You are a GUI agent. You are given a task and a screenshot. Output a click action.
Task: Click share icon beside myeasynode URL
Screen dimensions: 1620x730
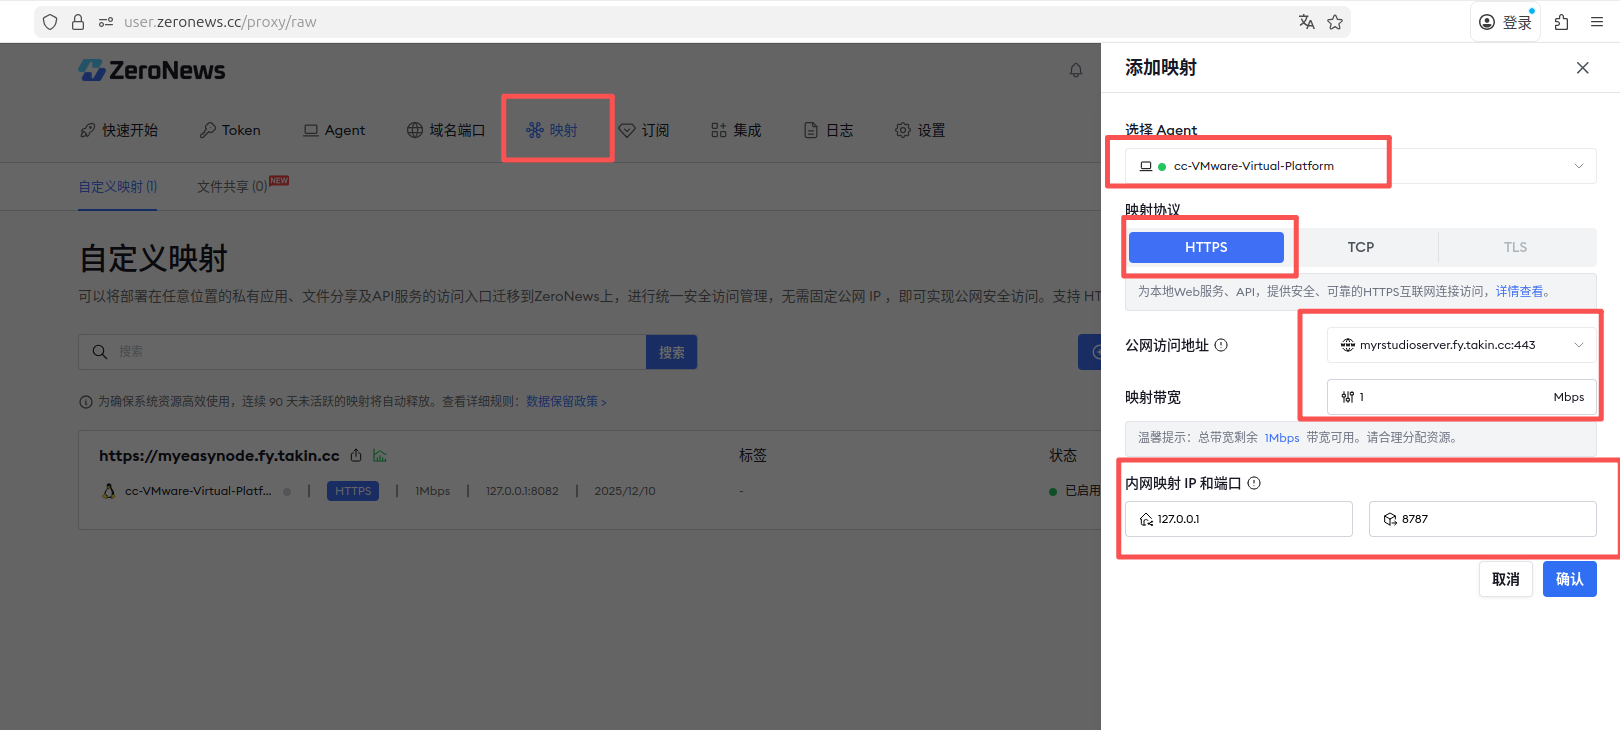356,456
